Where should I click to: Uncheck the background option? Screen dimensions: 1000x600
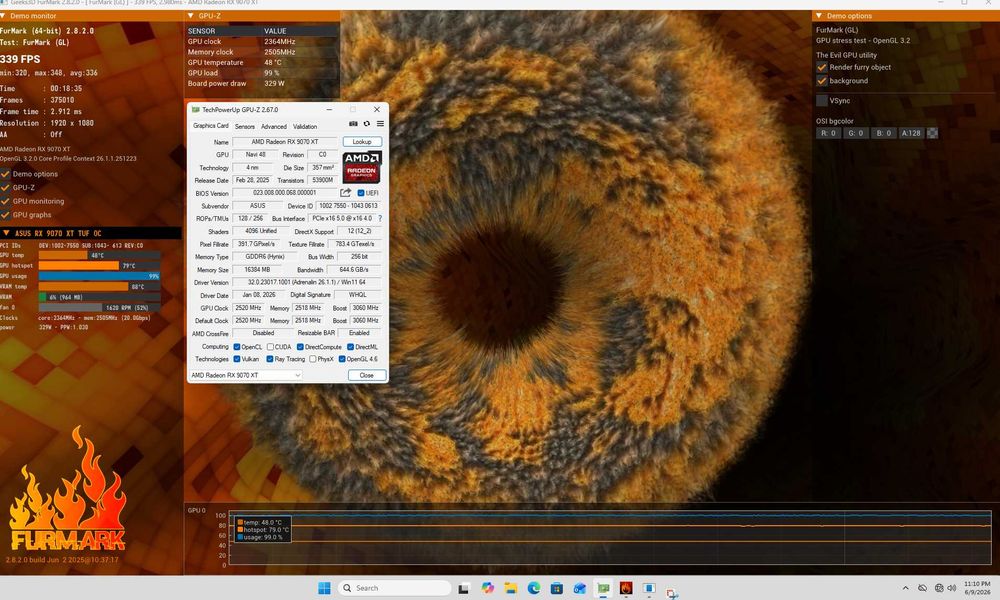pos(821,81)
